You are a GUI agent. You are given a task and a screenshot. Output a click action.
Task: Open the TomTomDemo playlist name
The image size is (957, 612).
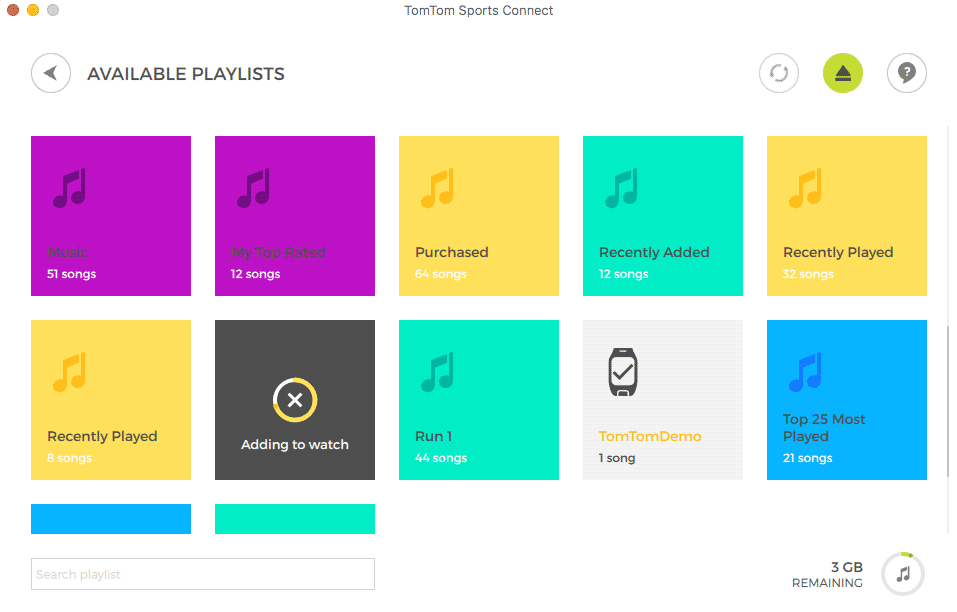click(650, 436)
